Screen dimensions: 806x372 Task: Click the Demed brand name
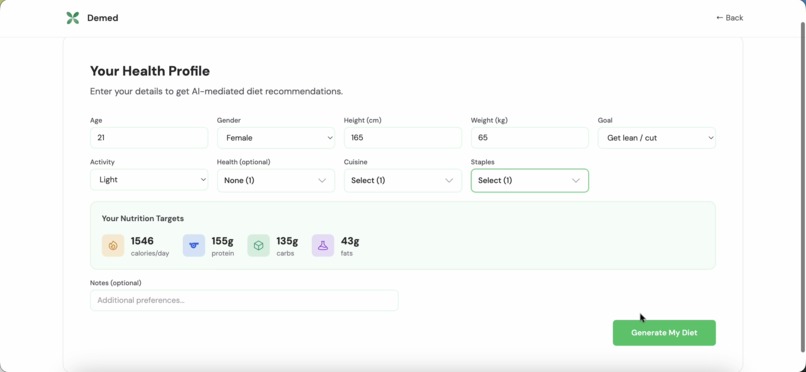103,18
